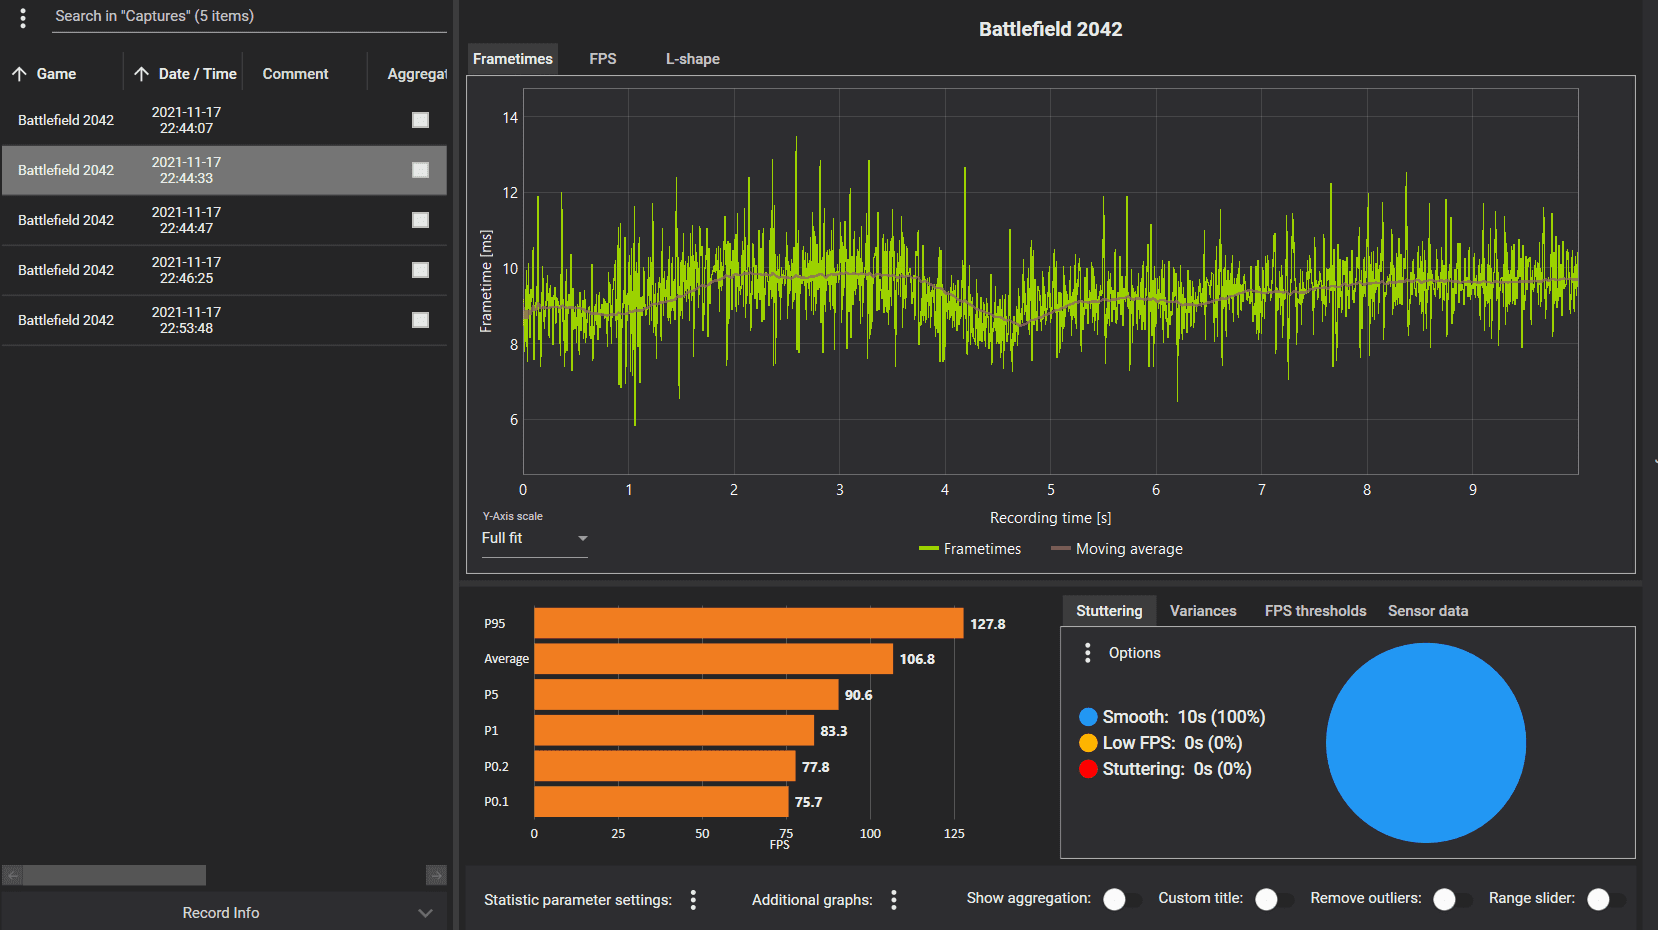
Task: Click the blue Smooth legend dot
Action: [x=1088, y=717]
